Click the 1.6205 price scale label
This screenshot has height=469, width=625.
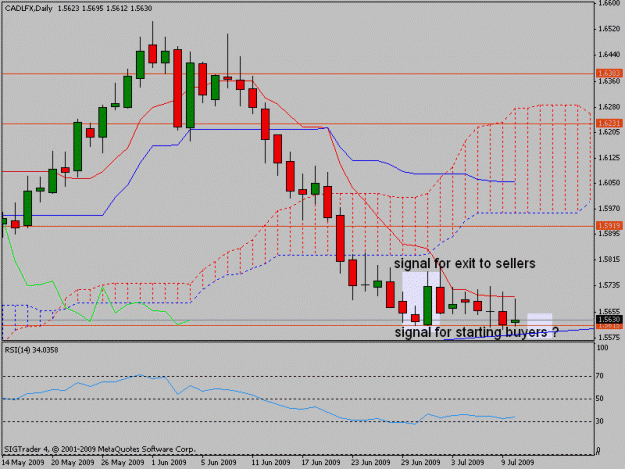(609, 131)
